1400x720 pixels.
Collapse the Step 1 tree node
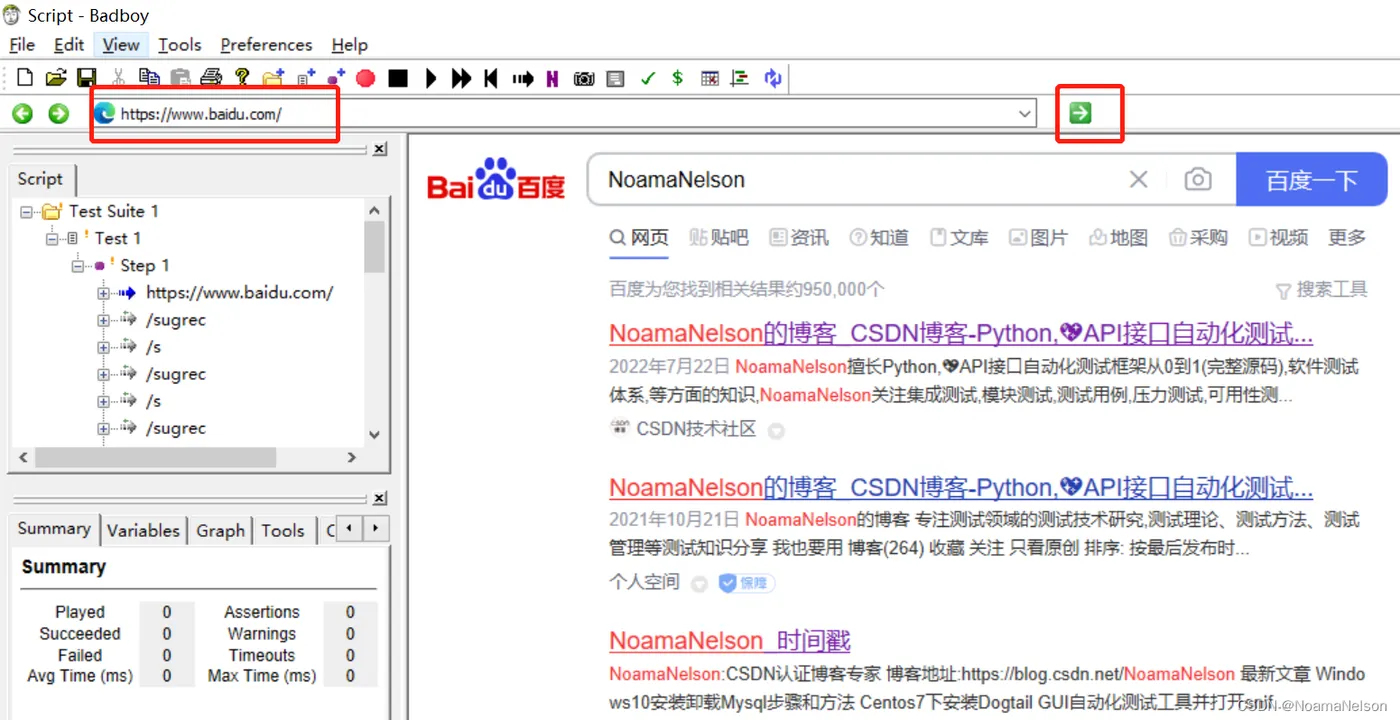pyautogui.click(x=77, y=266)
